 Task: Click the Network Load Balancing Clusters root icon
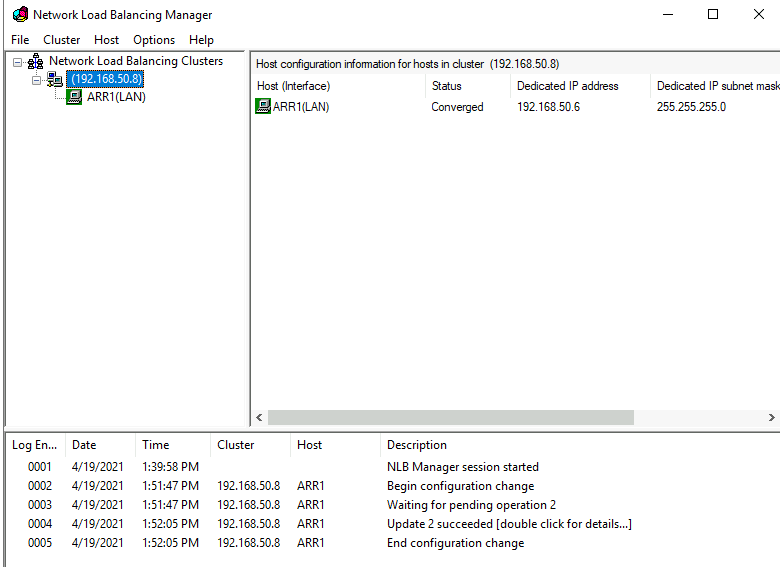(x=35, y=62)
